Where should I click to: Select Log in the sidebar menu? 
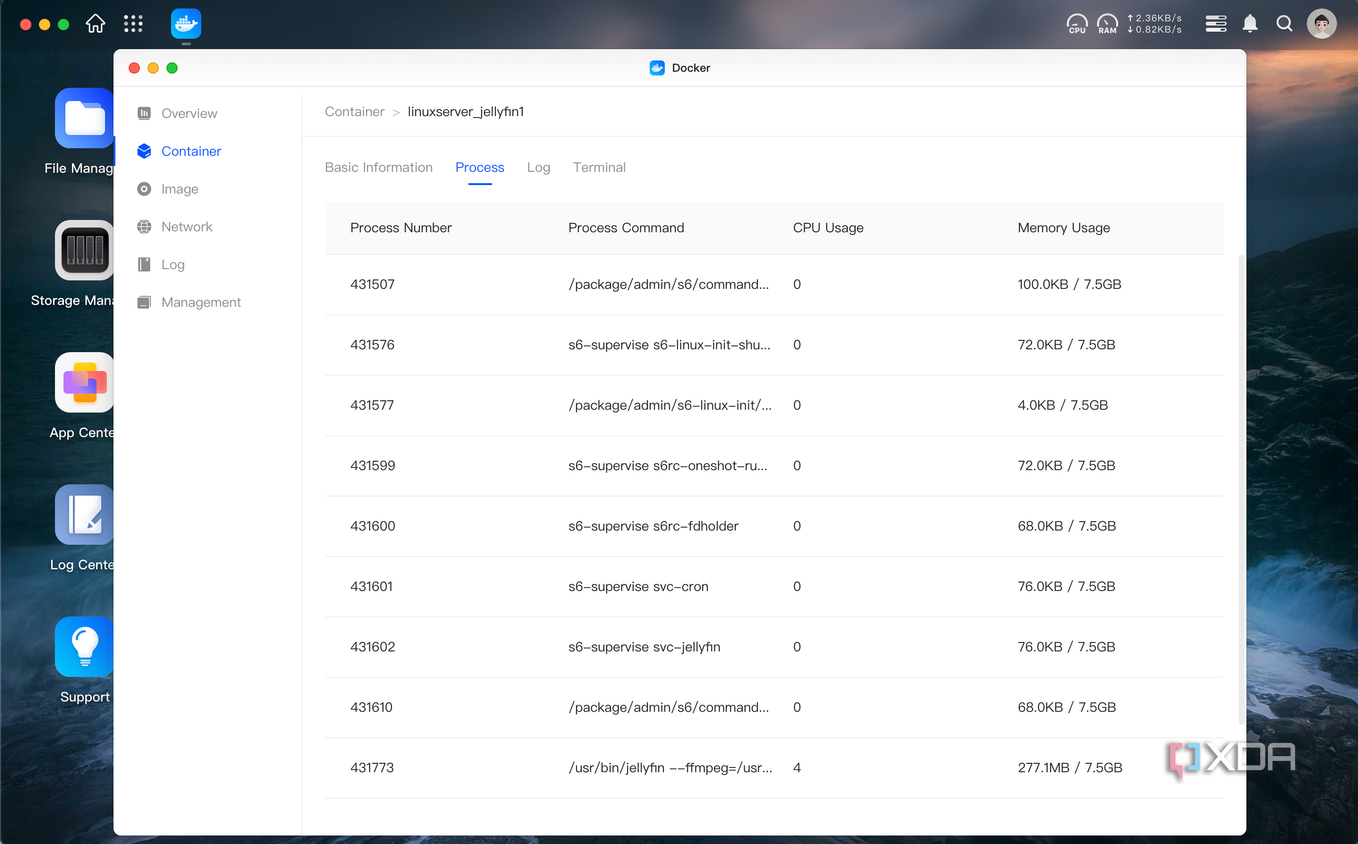point(173,265)
